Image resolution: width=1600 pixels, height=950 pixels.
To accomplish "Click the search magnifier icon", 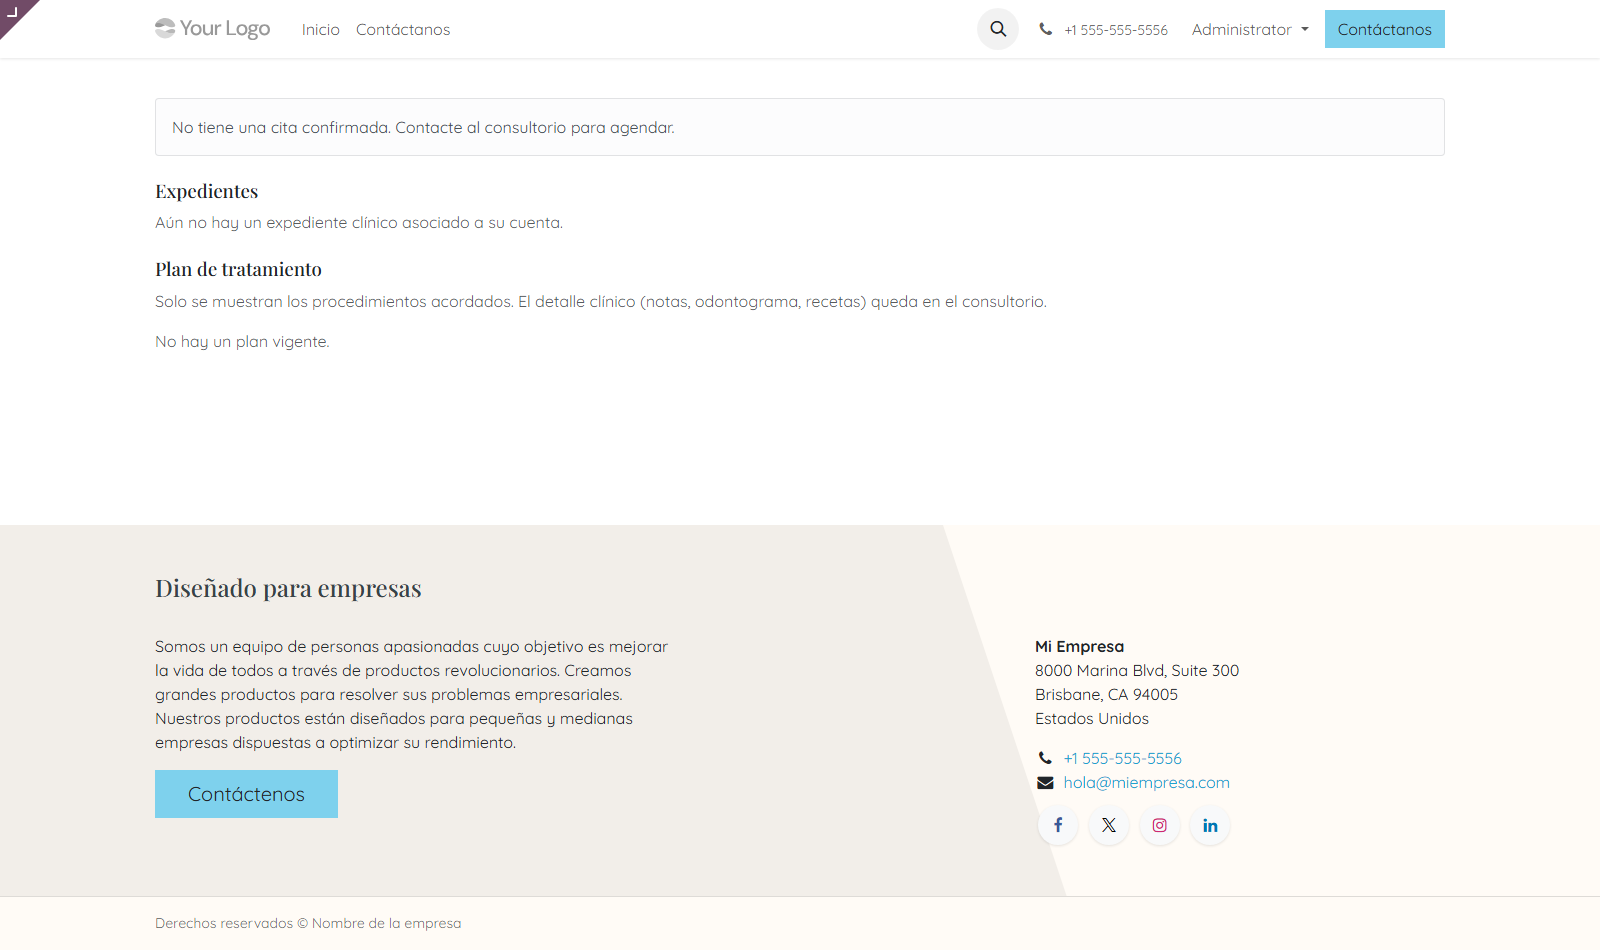I will [x=998, y=29].
